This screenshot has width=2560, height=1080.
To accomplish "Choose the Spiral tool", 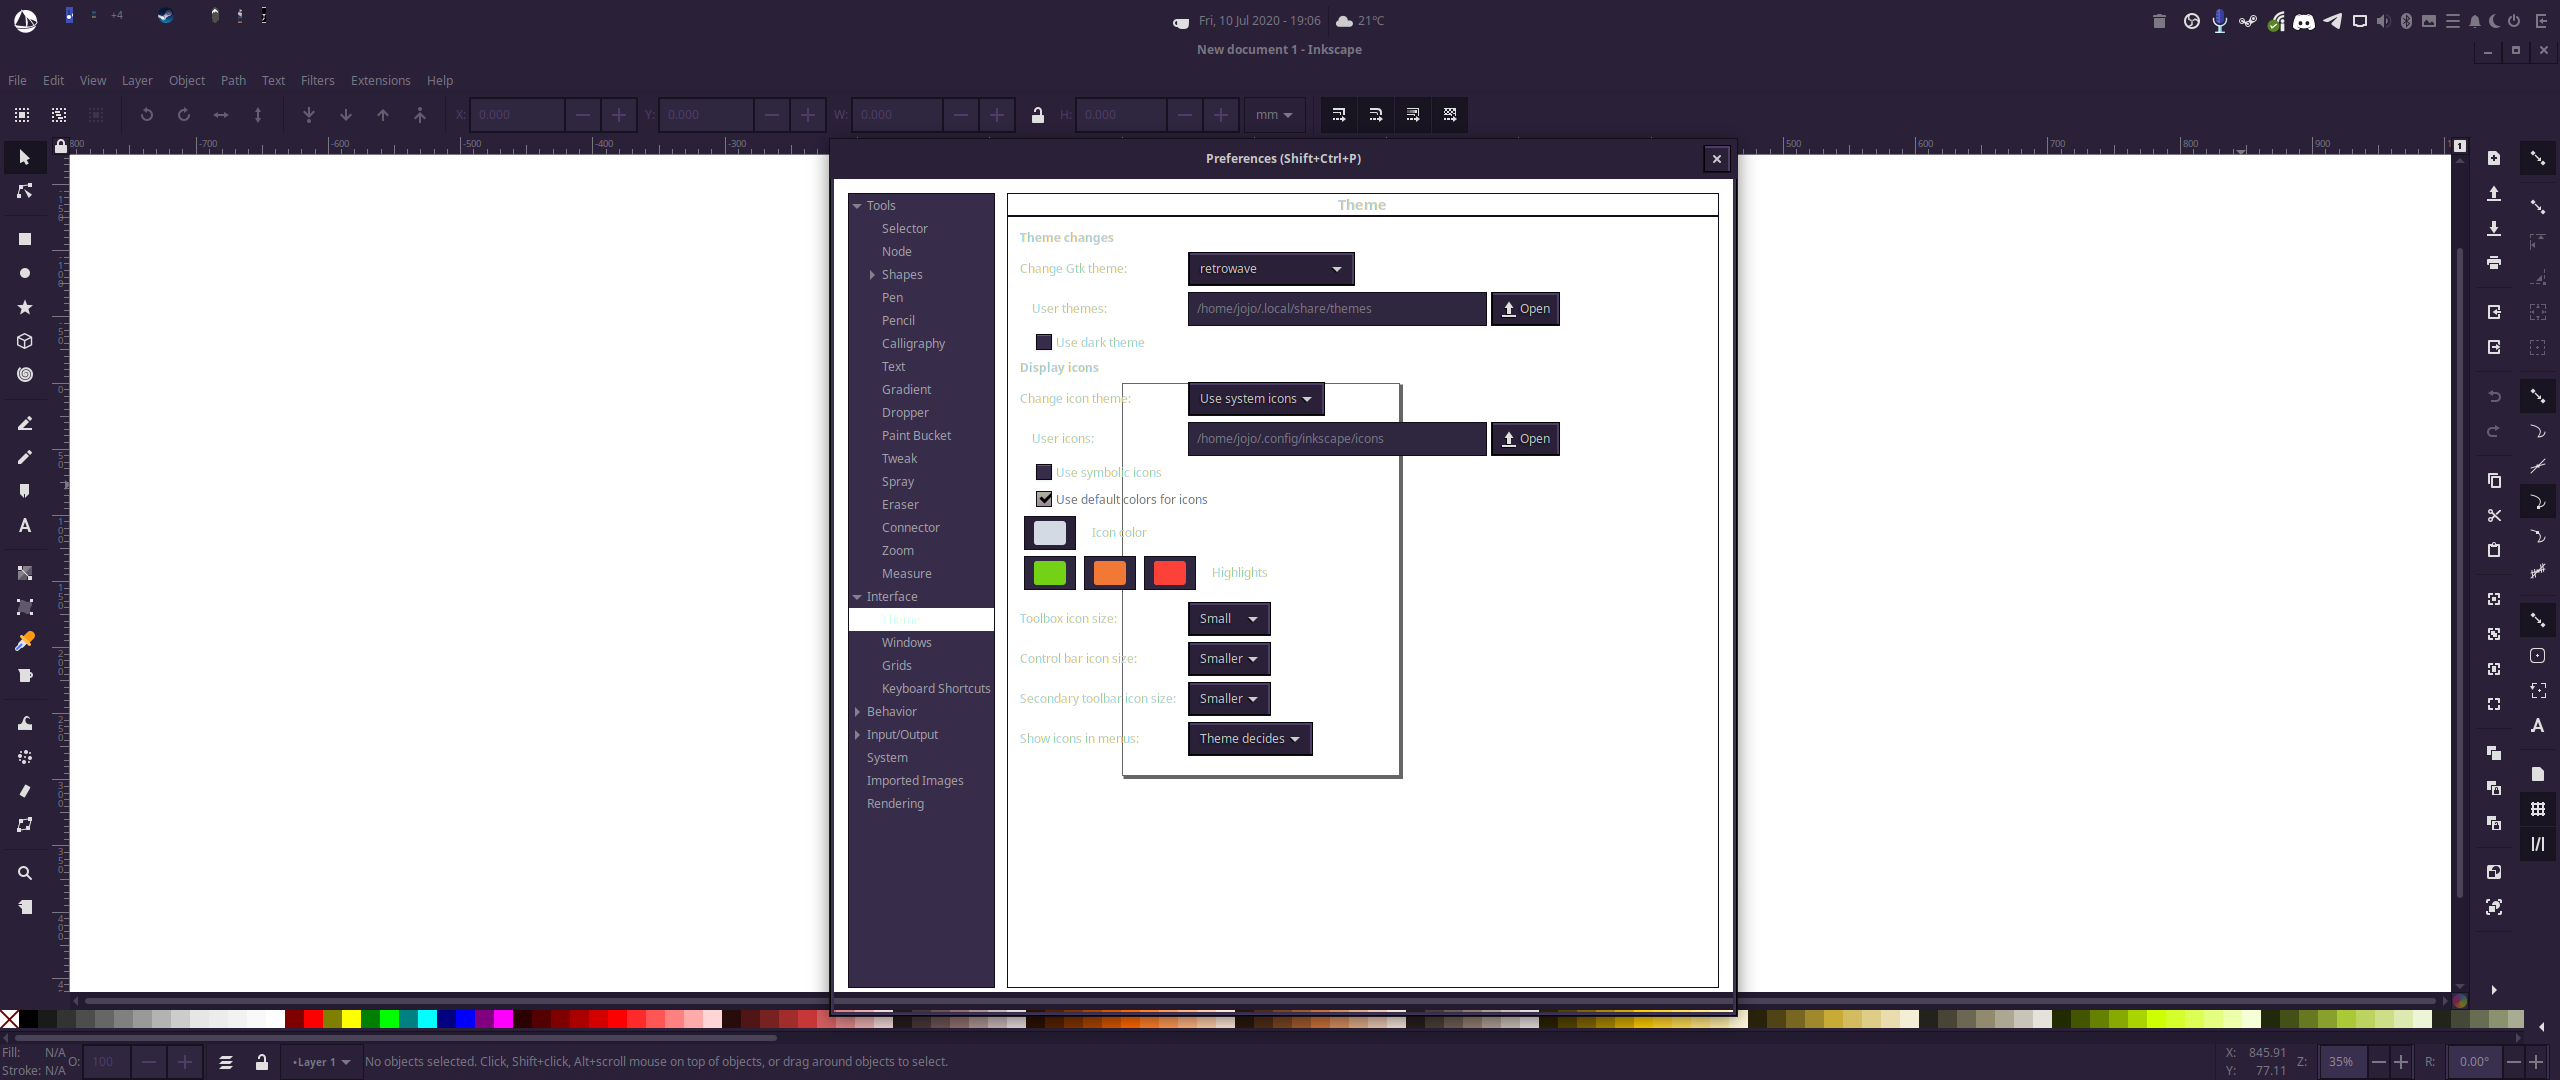I will click(25, 375).
